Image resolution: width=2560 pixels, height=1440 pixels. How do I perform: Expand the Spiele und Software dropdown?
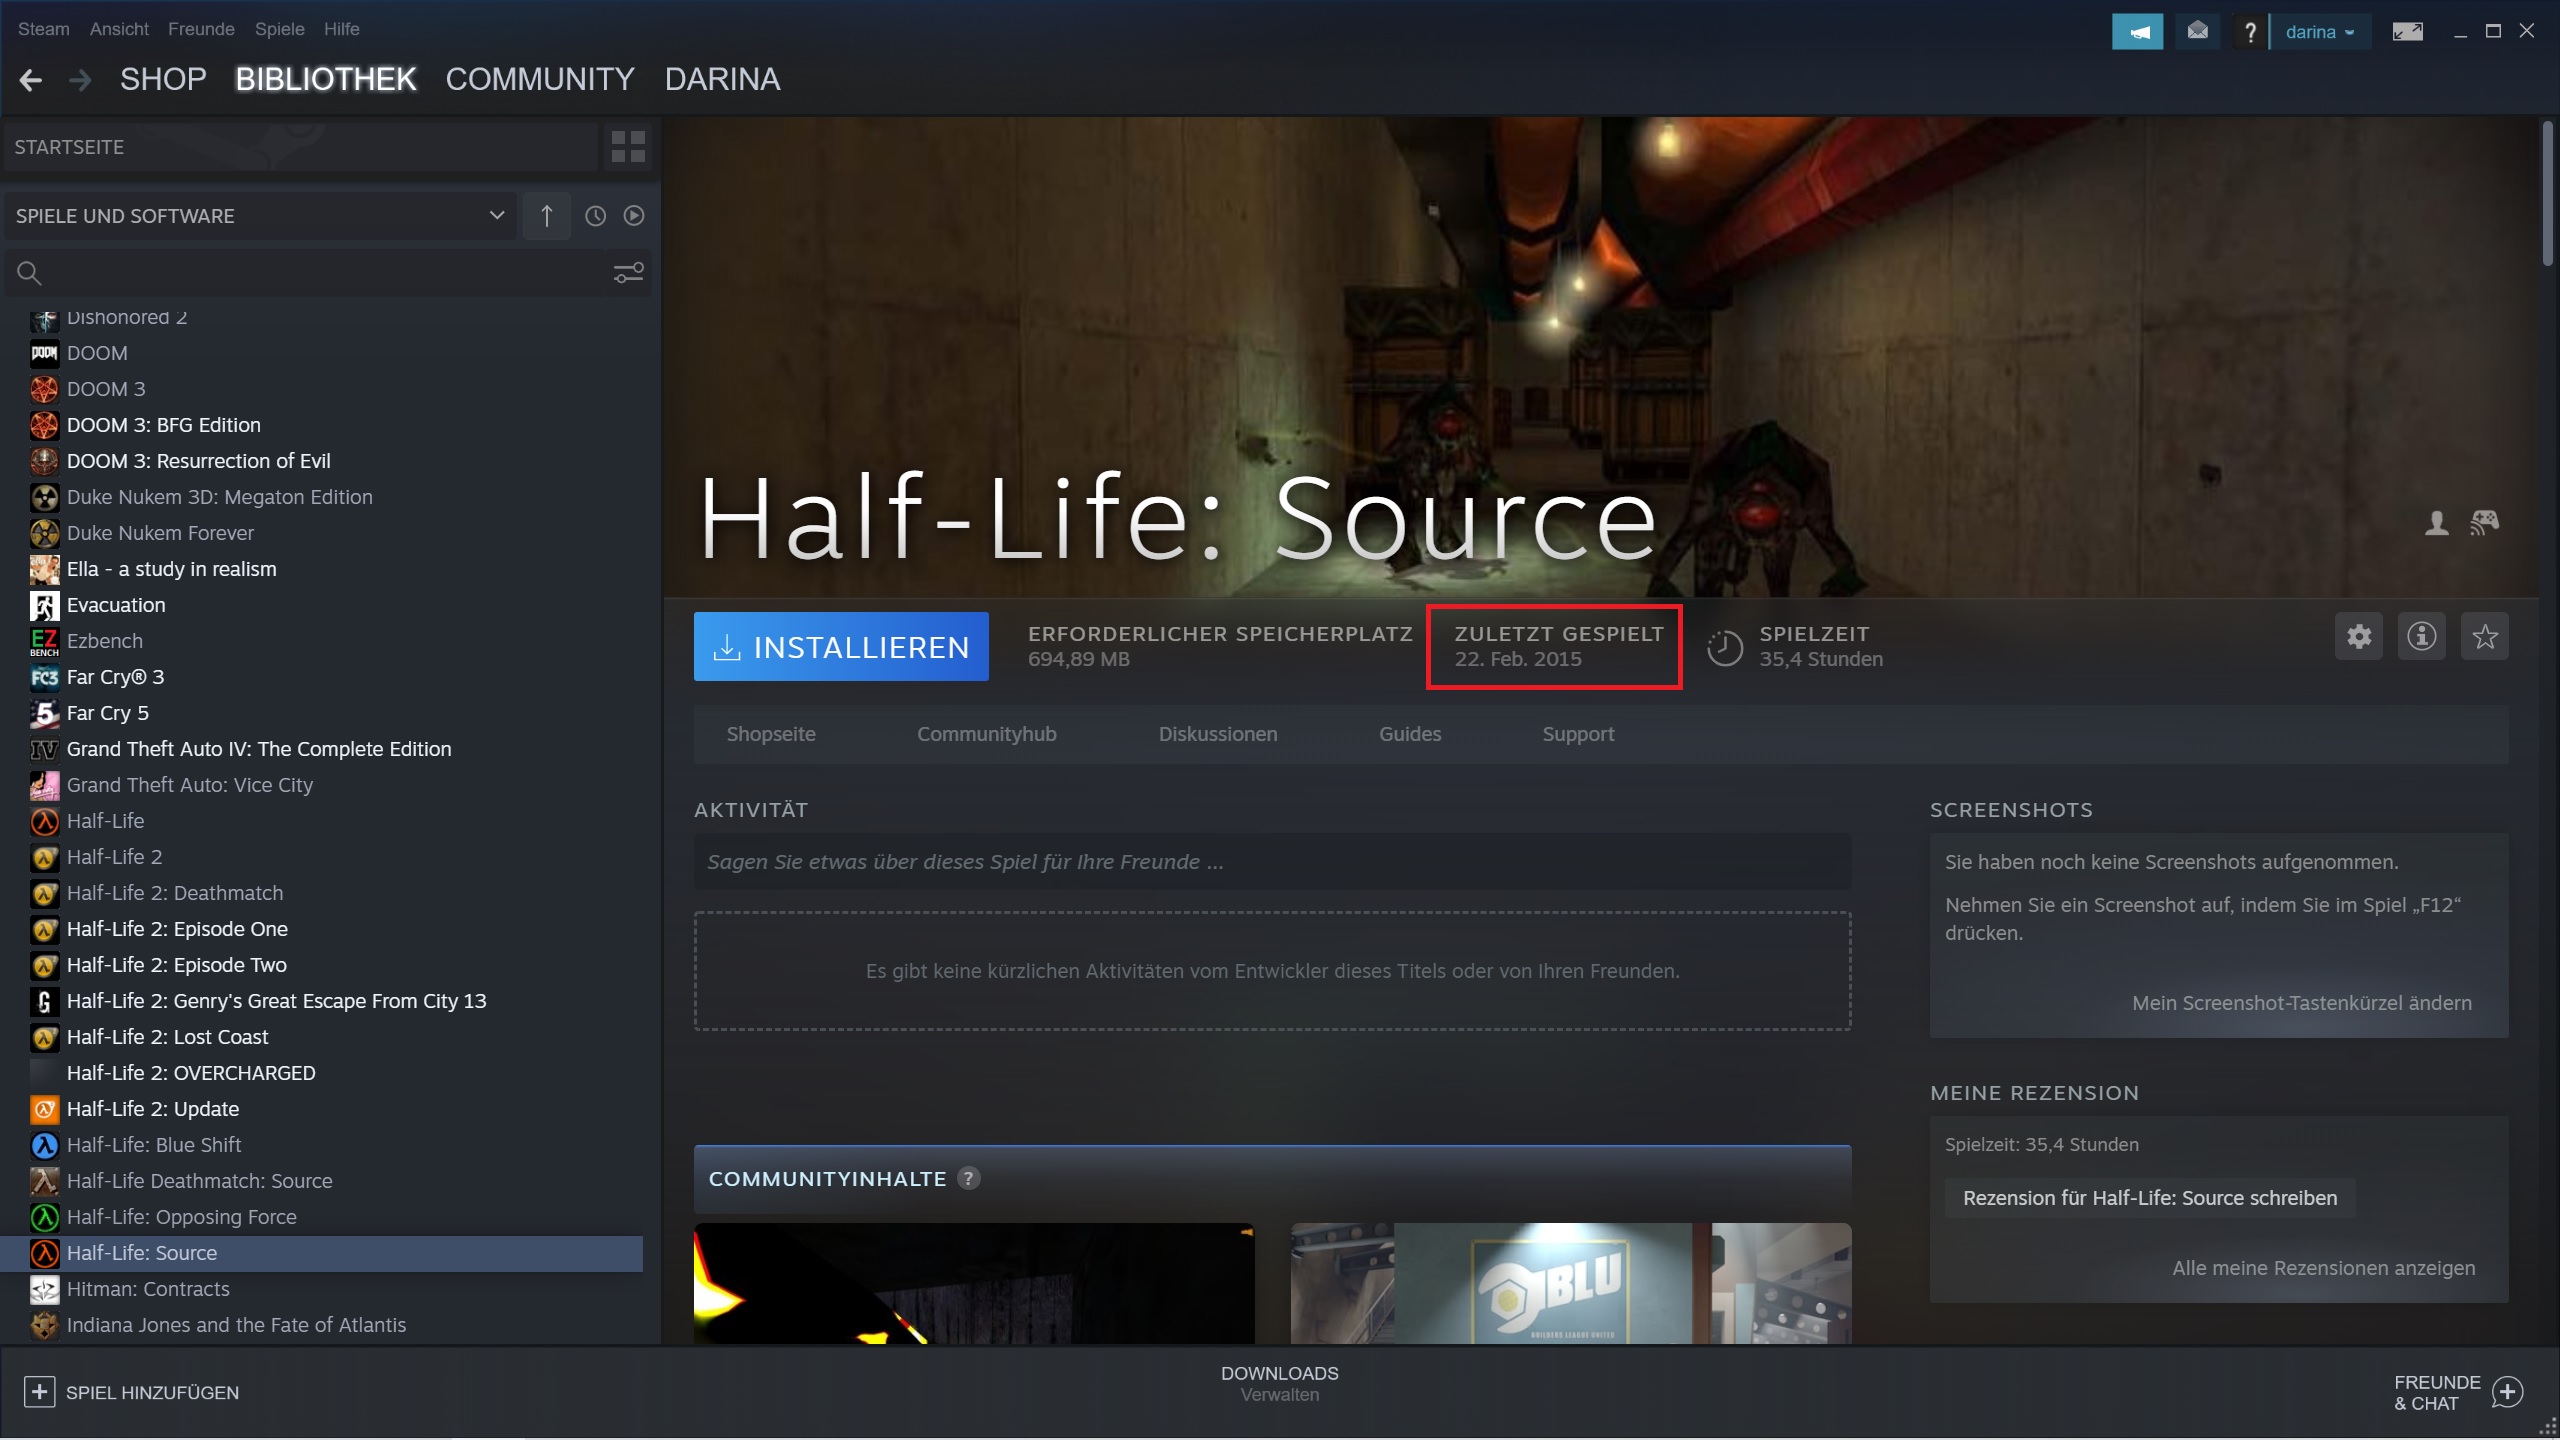pos(496,216)
